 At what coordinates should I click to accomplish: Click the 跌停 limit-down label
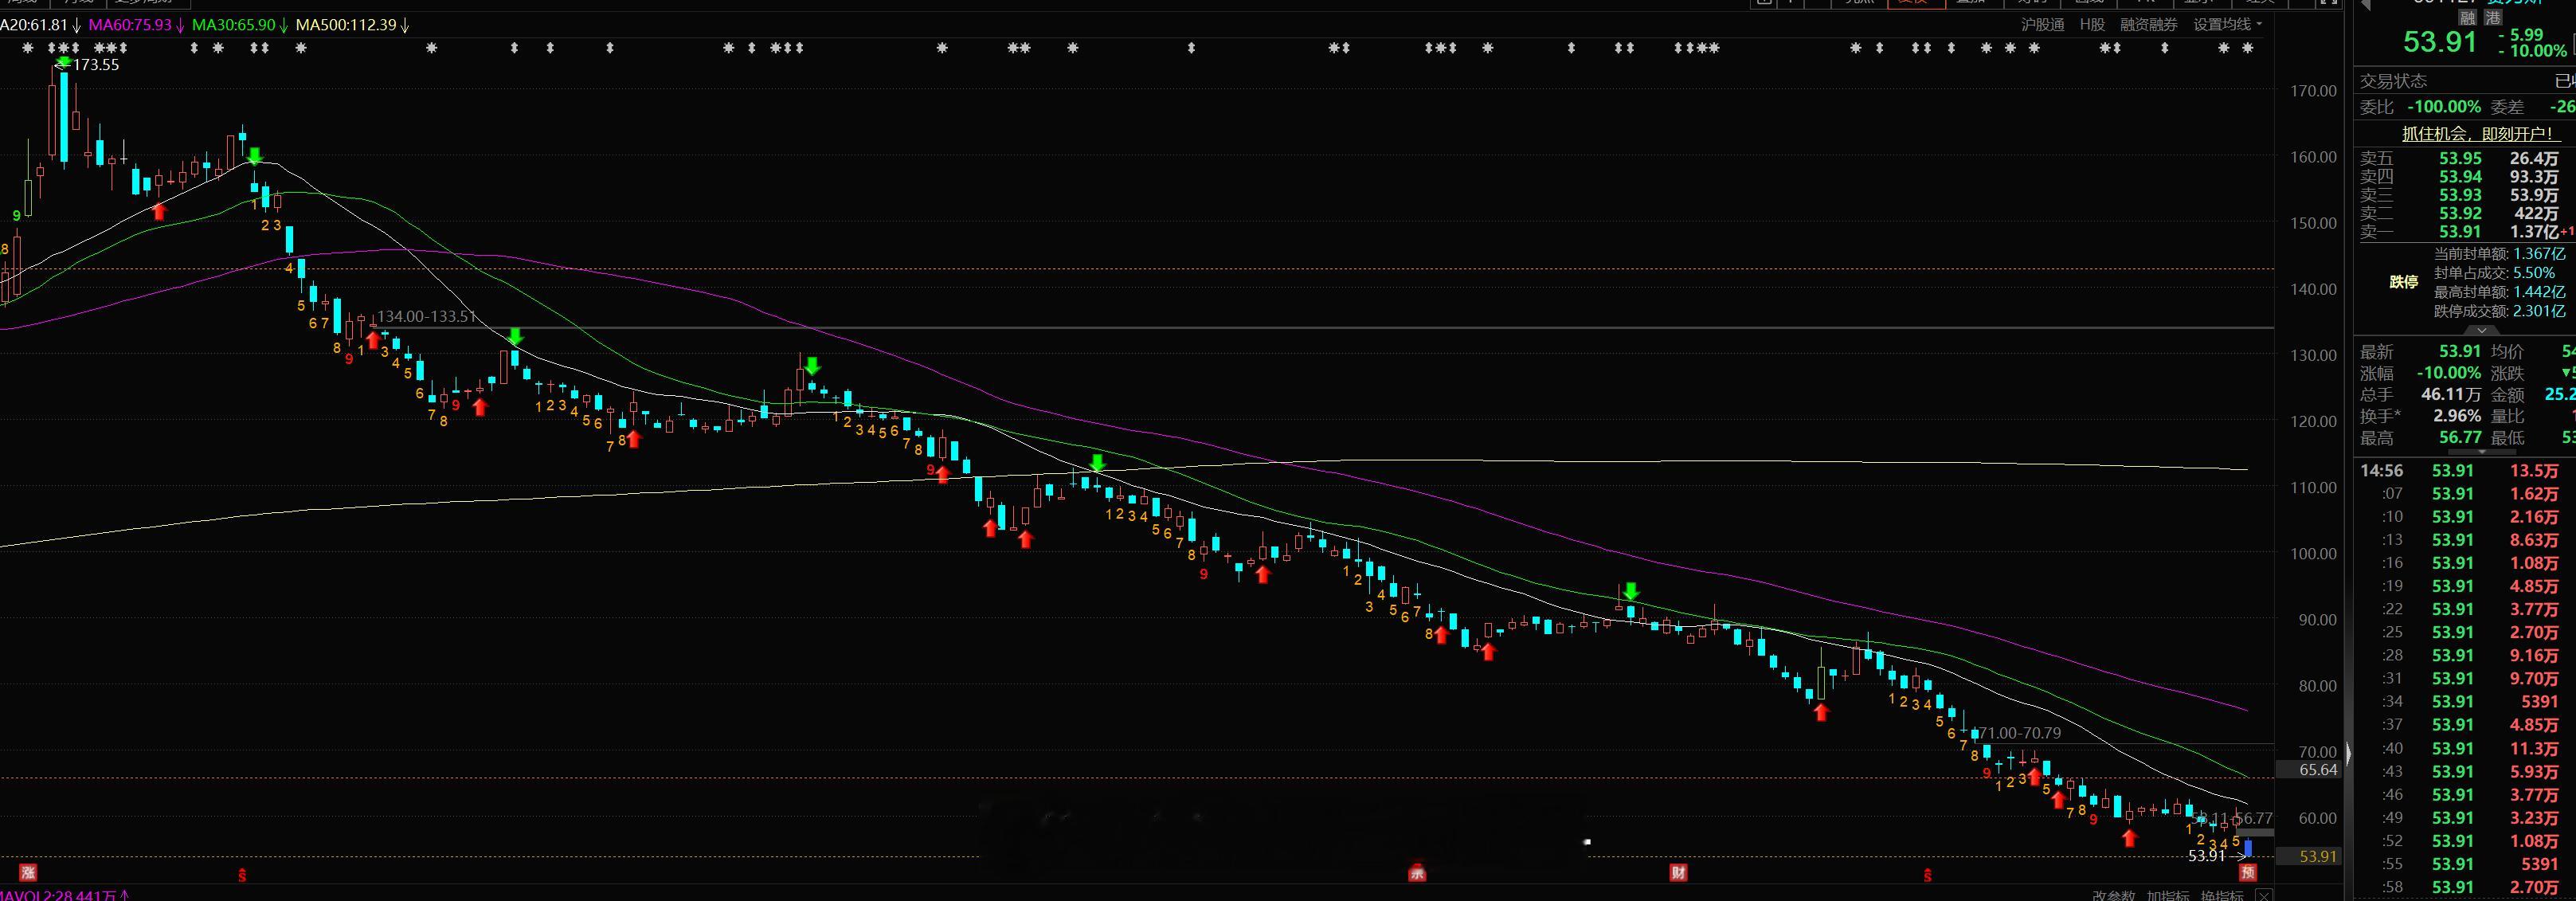[2404, 282]
